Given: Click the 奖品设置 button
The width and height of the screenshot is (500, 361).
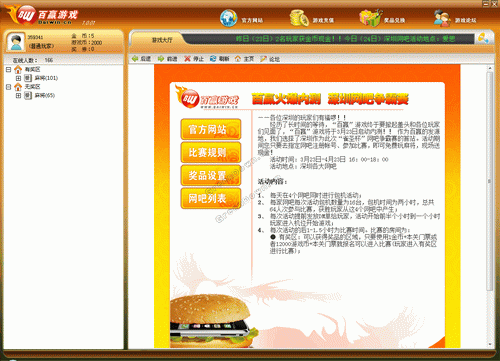Looking at the screenshot, I should coord(211,175).
